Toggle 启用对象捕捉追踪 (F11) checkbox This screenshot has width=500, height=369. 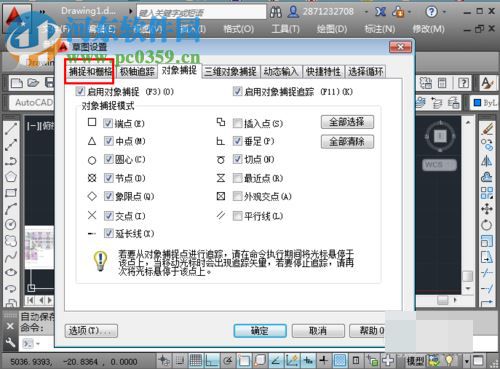[237, 91]
